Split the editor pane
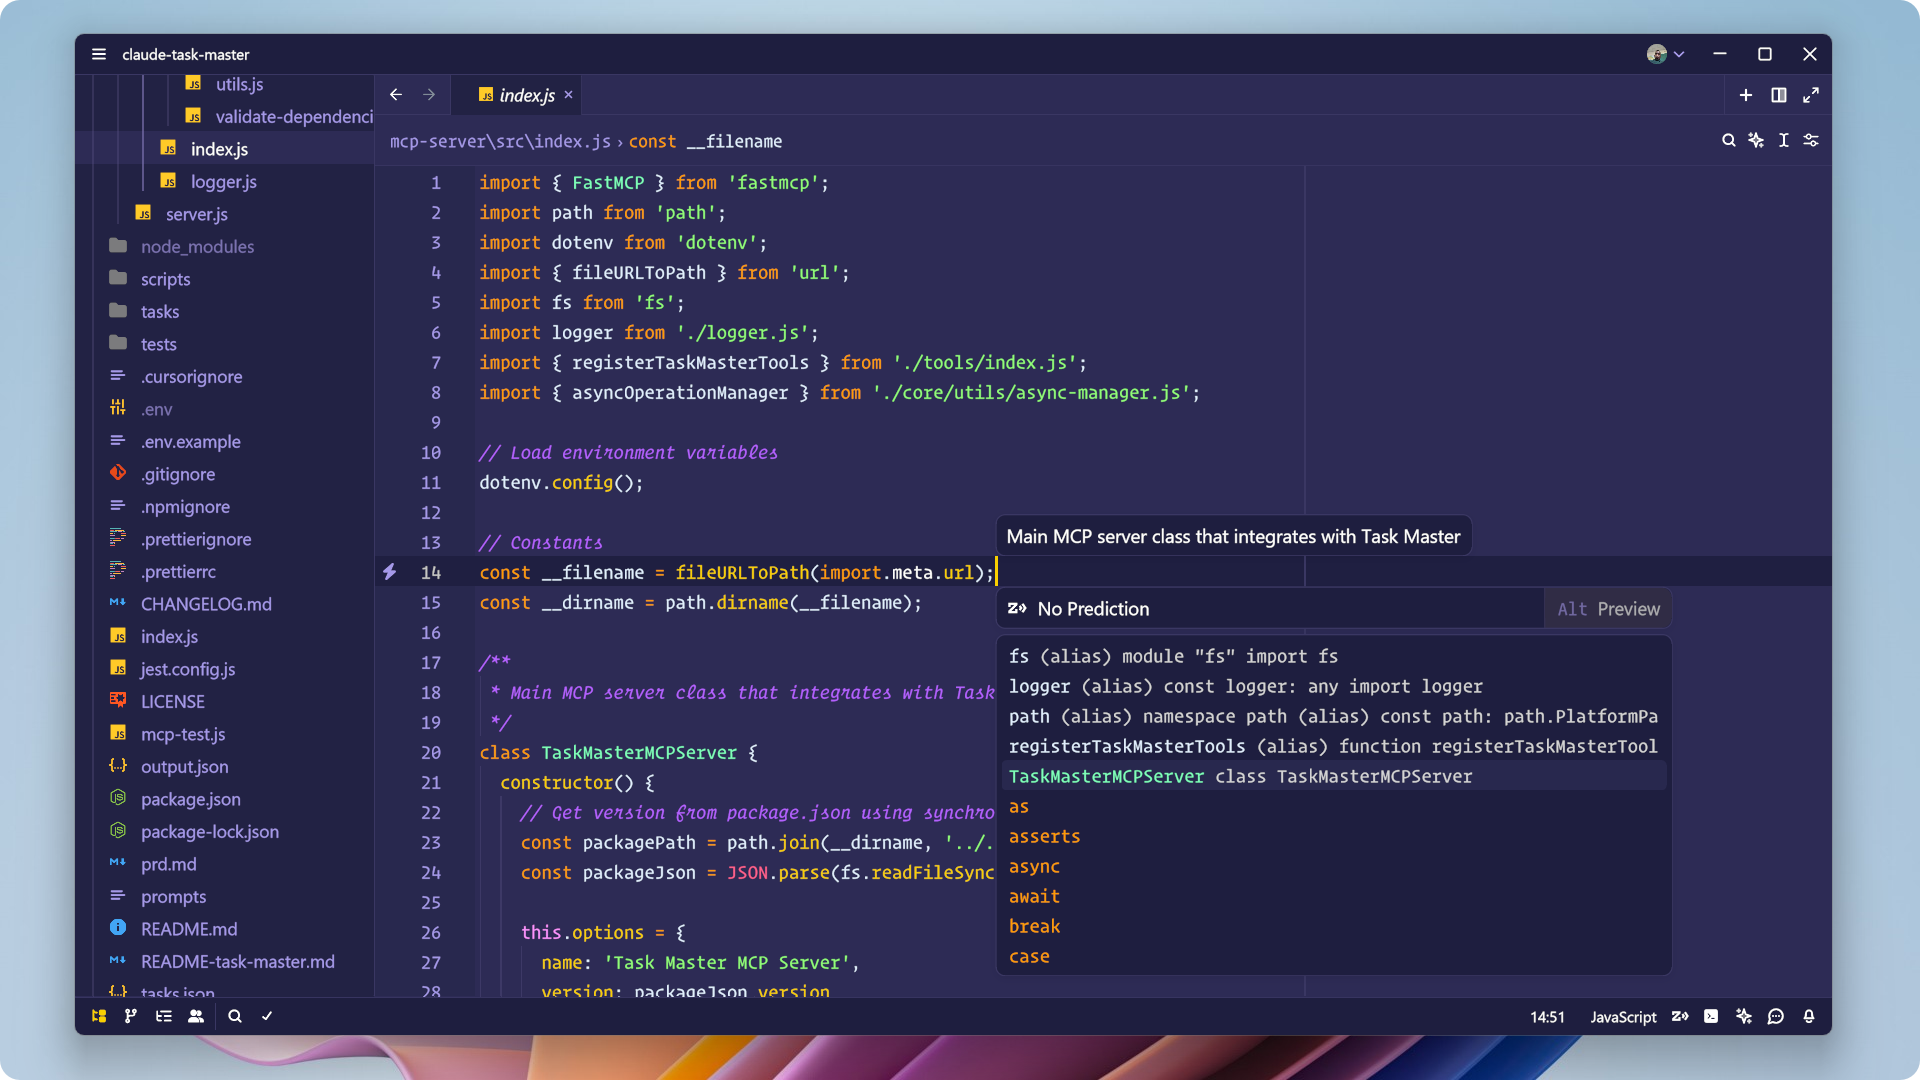 click(1779, 95)
